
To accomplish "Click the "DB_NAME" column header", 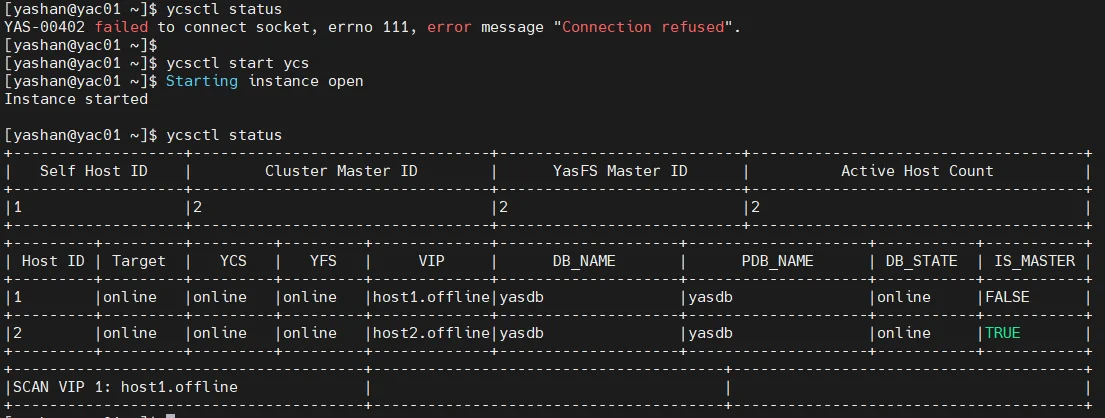I will (x=584, y=262).
